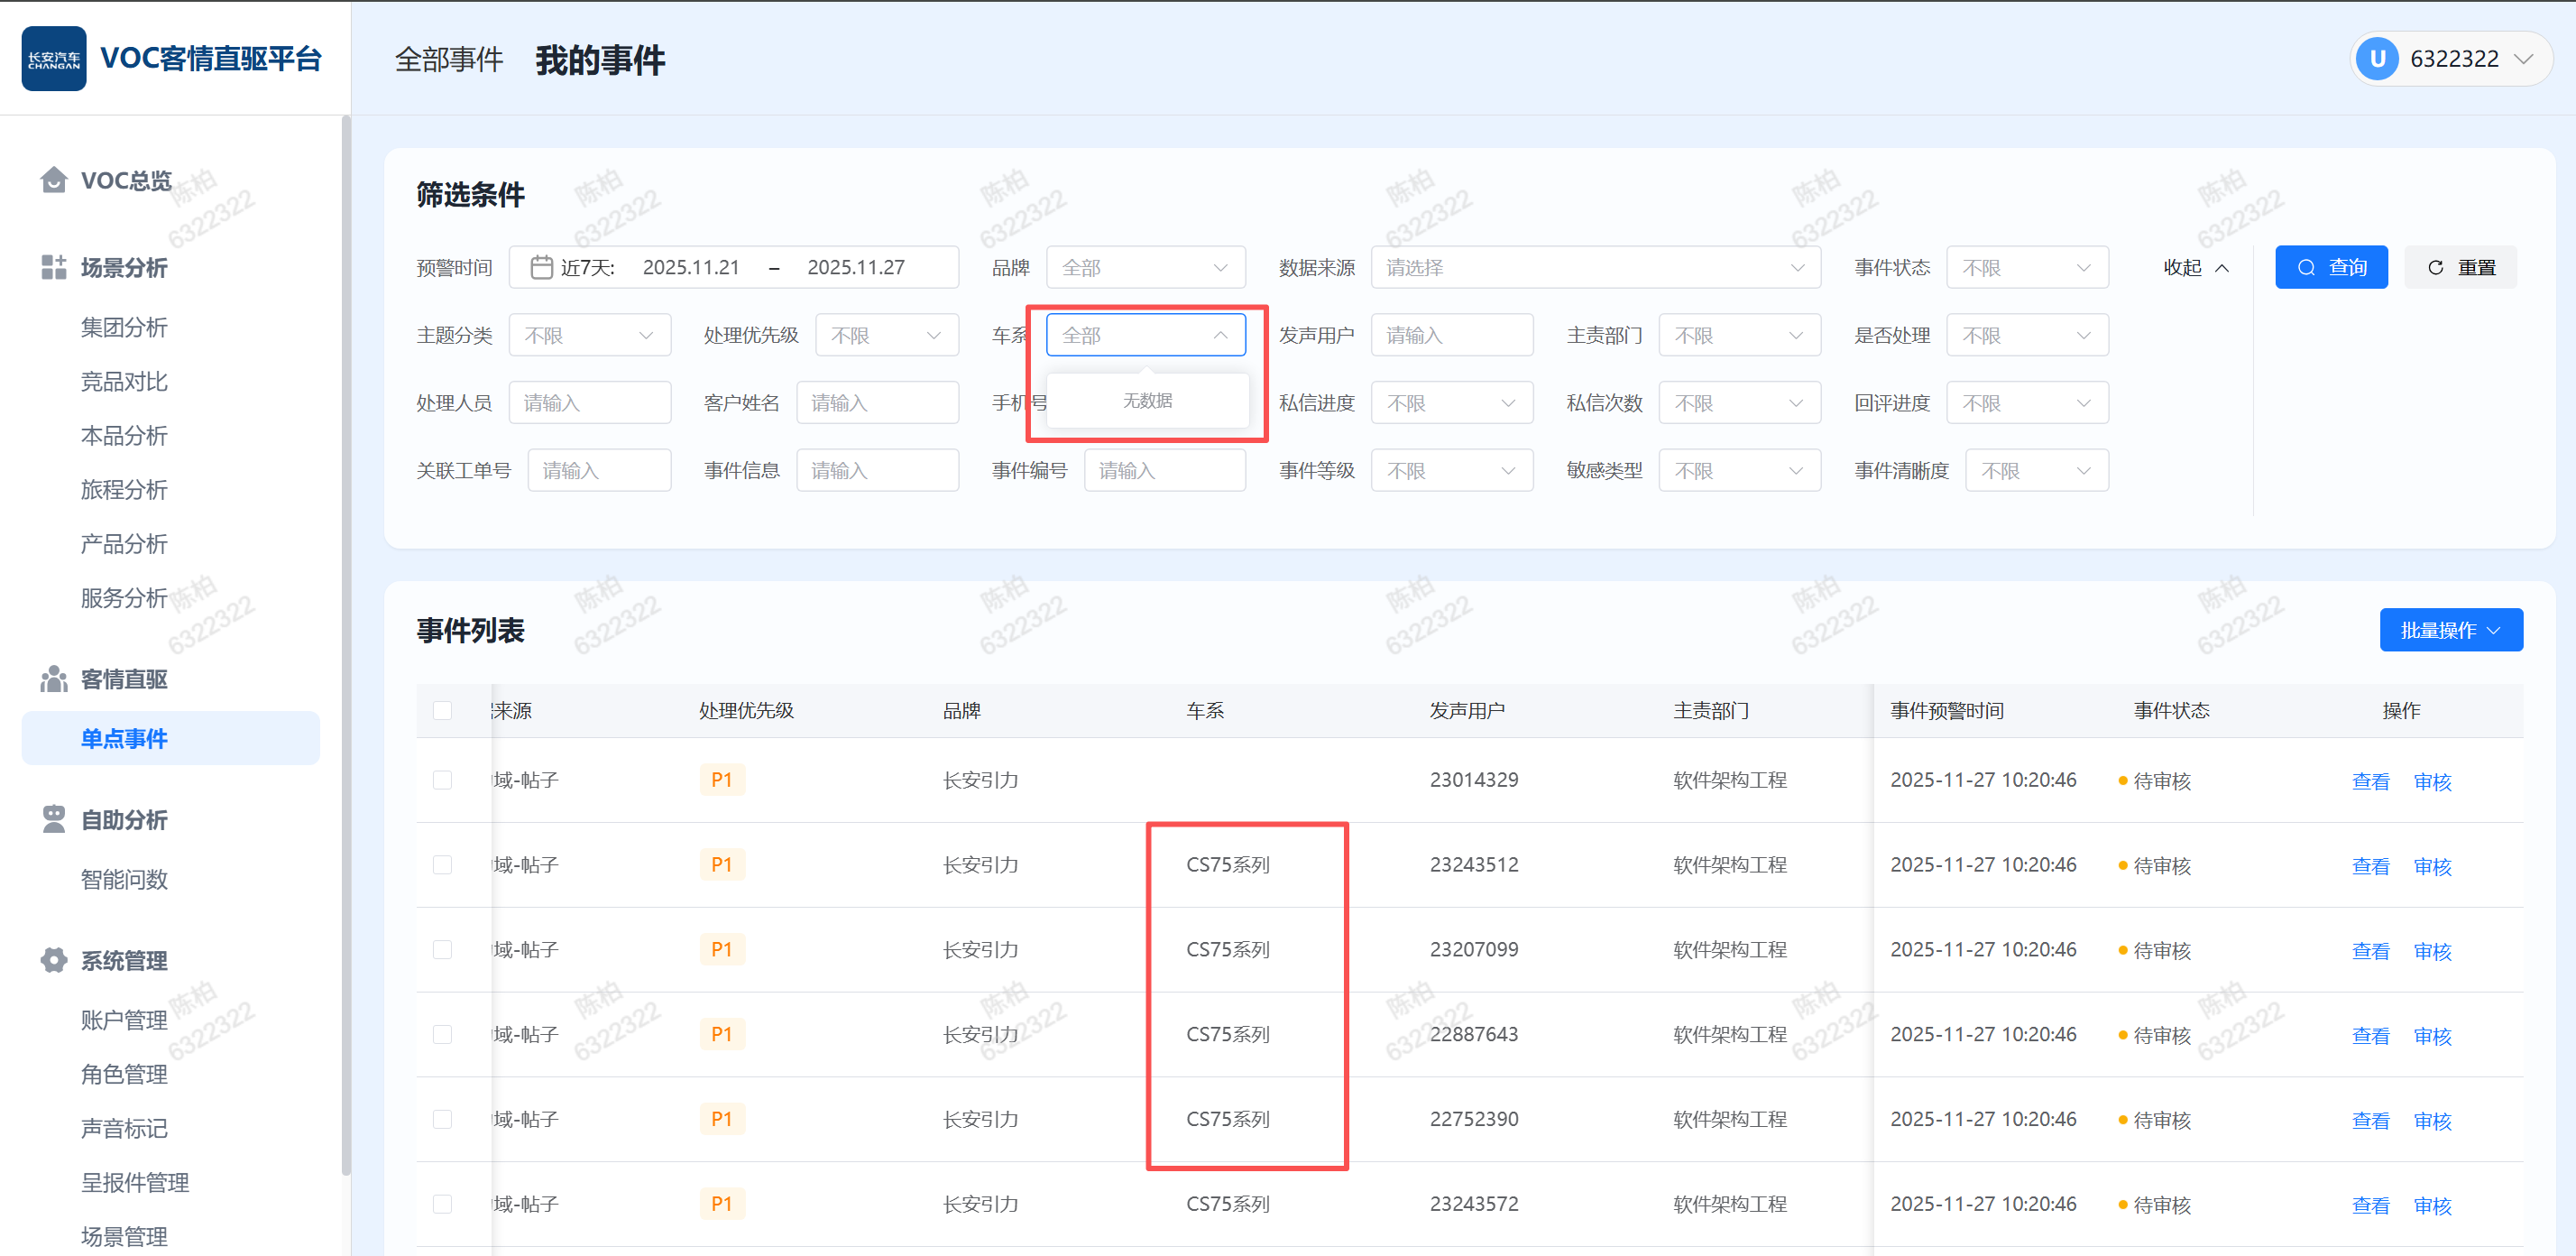Click the 客情直驱 people icon
The image size is (2576, 1256).
[x=53, y=679]
